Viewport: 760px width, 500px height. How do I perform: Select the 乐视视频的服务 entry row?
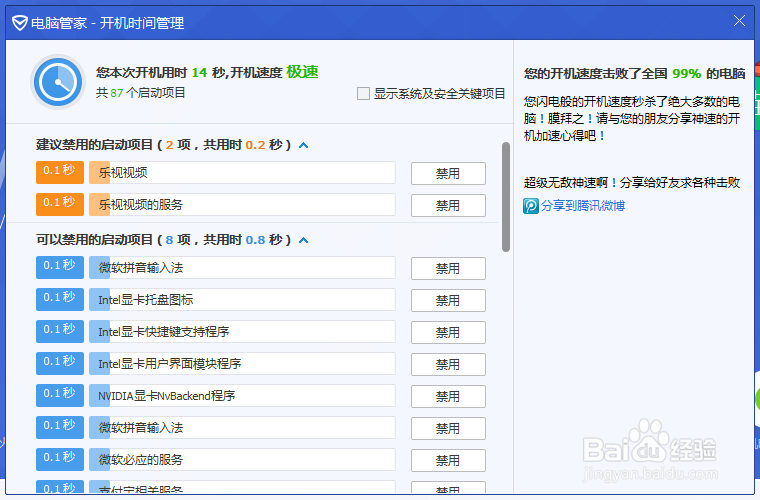point(242,204)
